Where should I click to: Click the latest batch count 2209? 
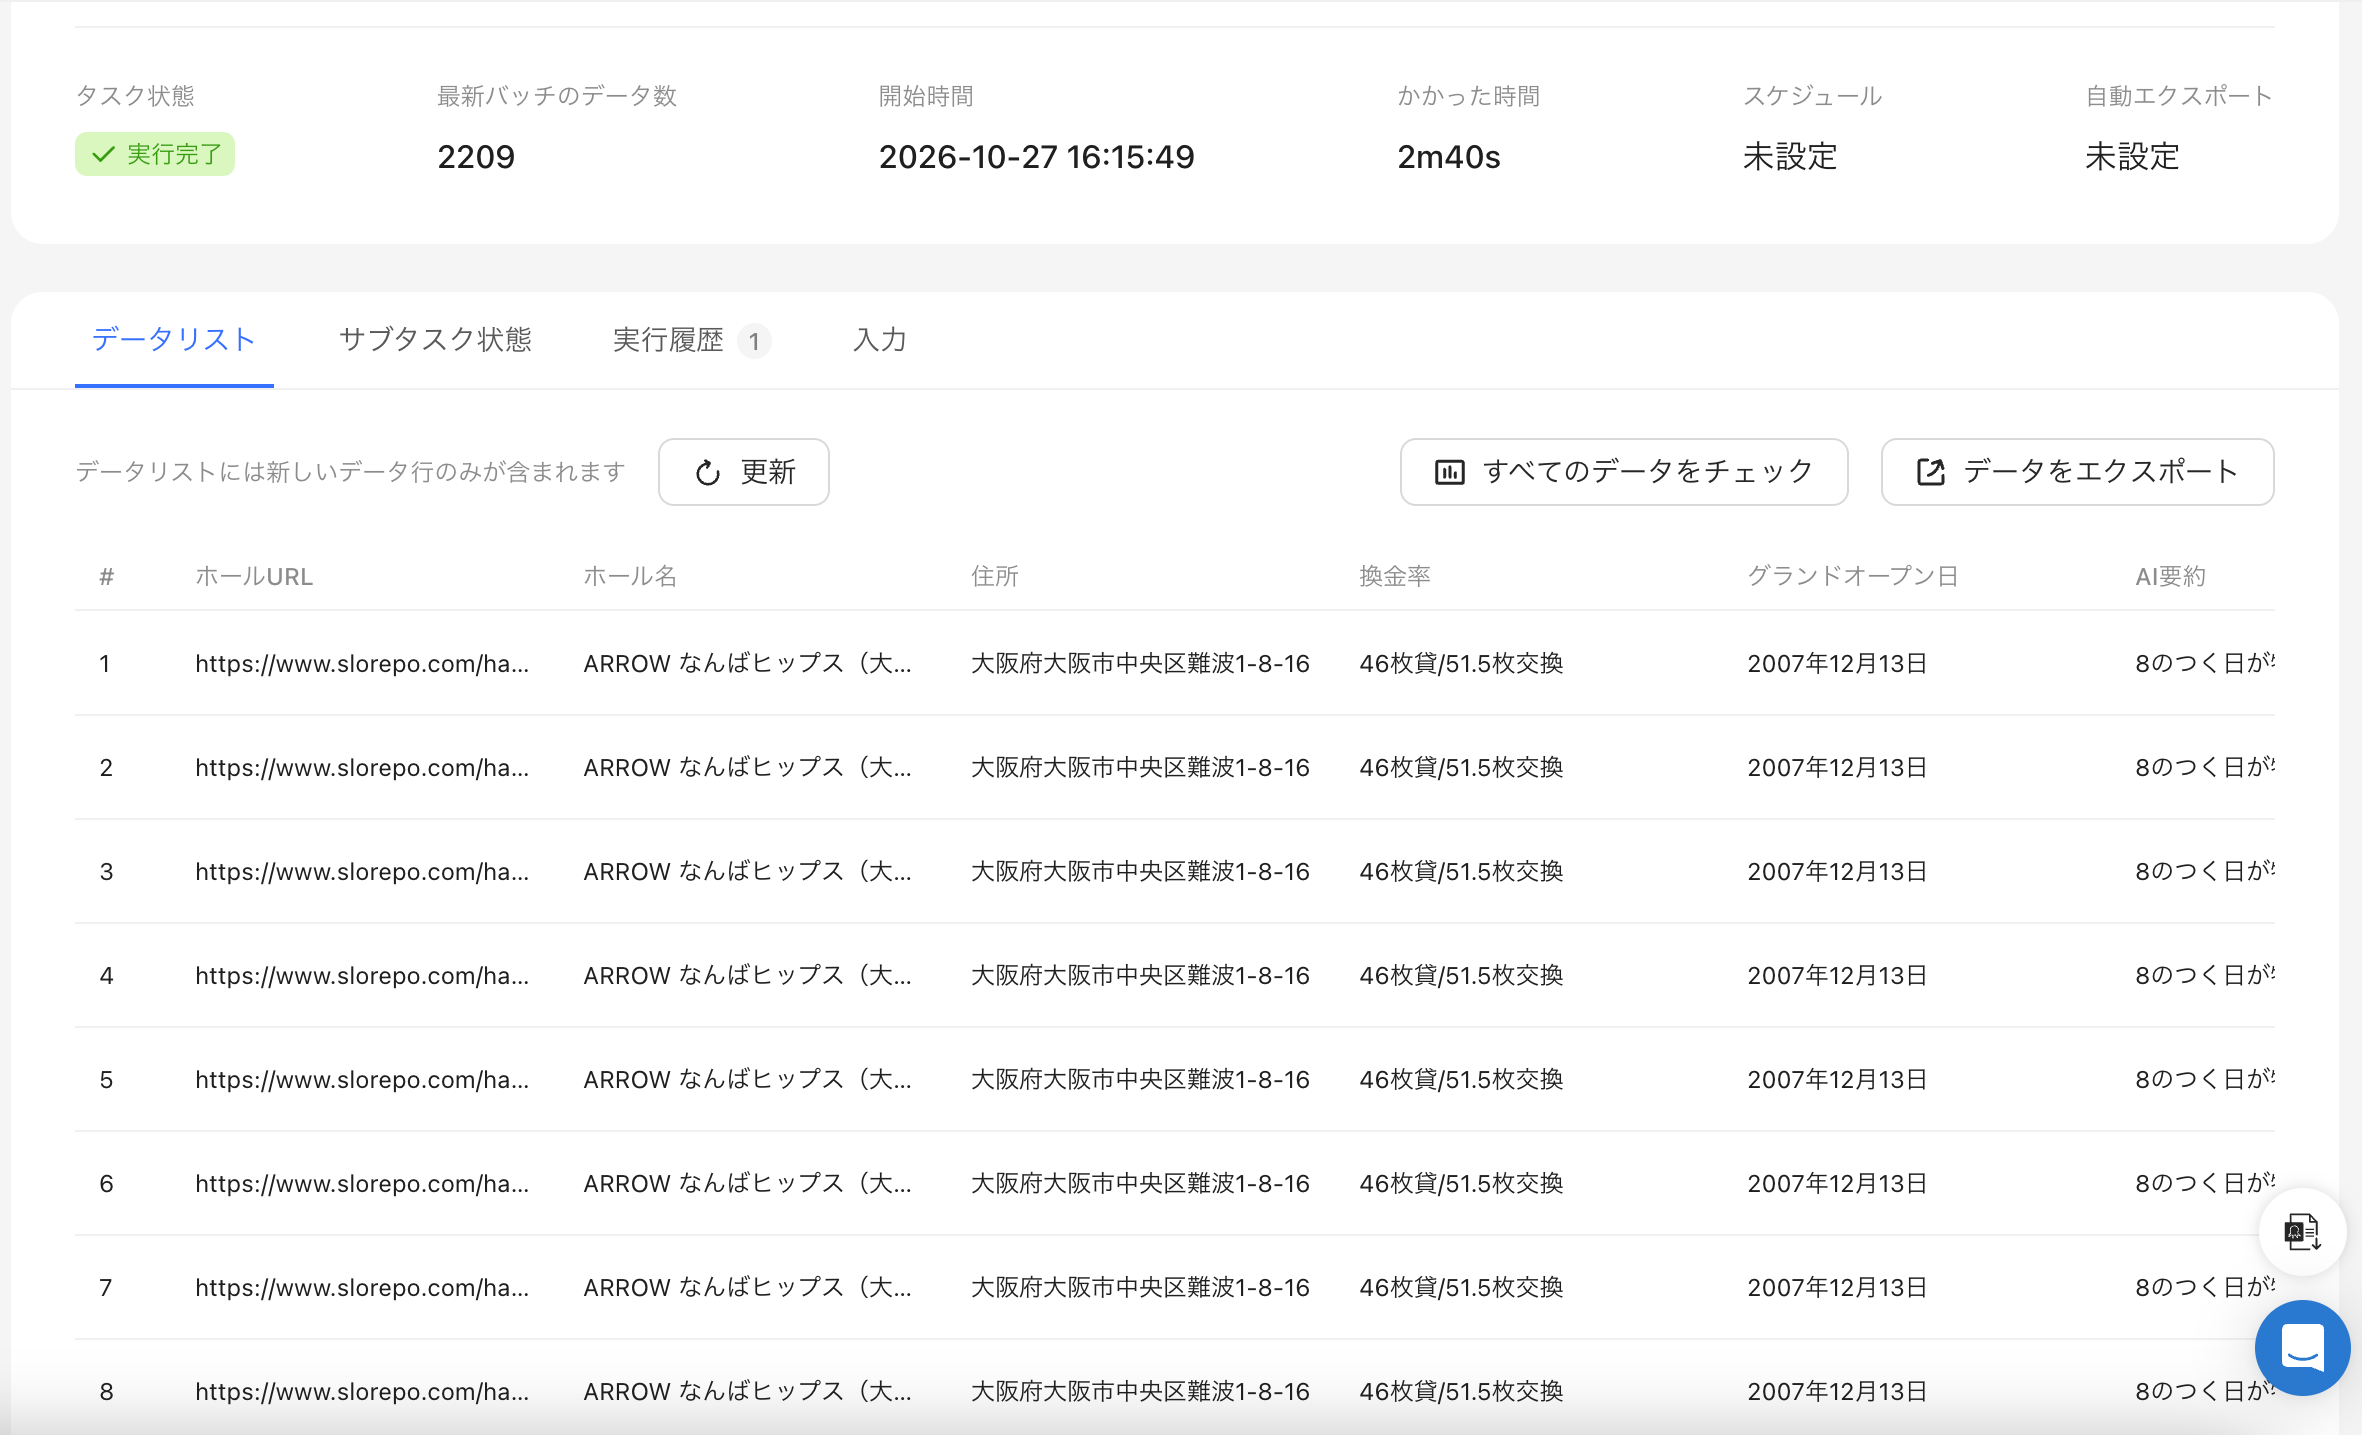(476, 157)
